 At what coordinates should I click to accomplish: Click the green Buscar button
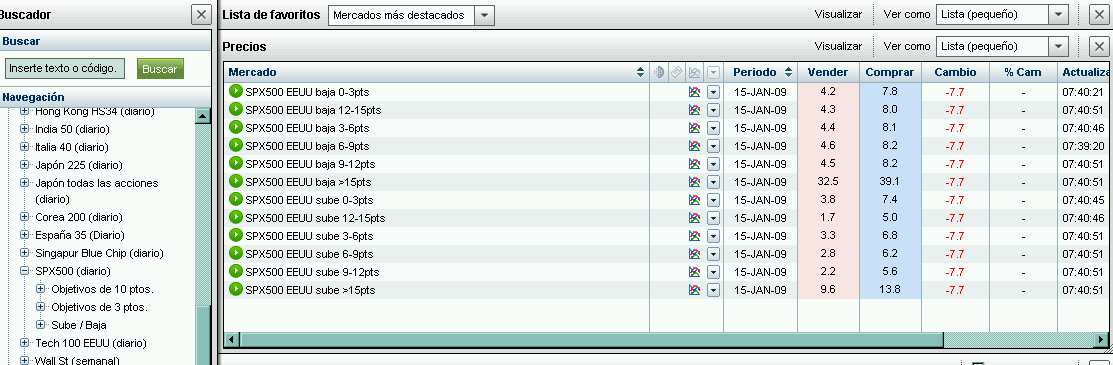click(160, 69)
